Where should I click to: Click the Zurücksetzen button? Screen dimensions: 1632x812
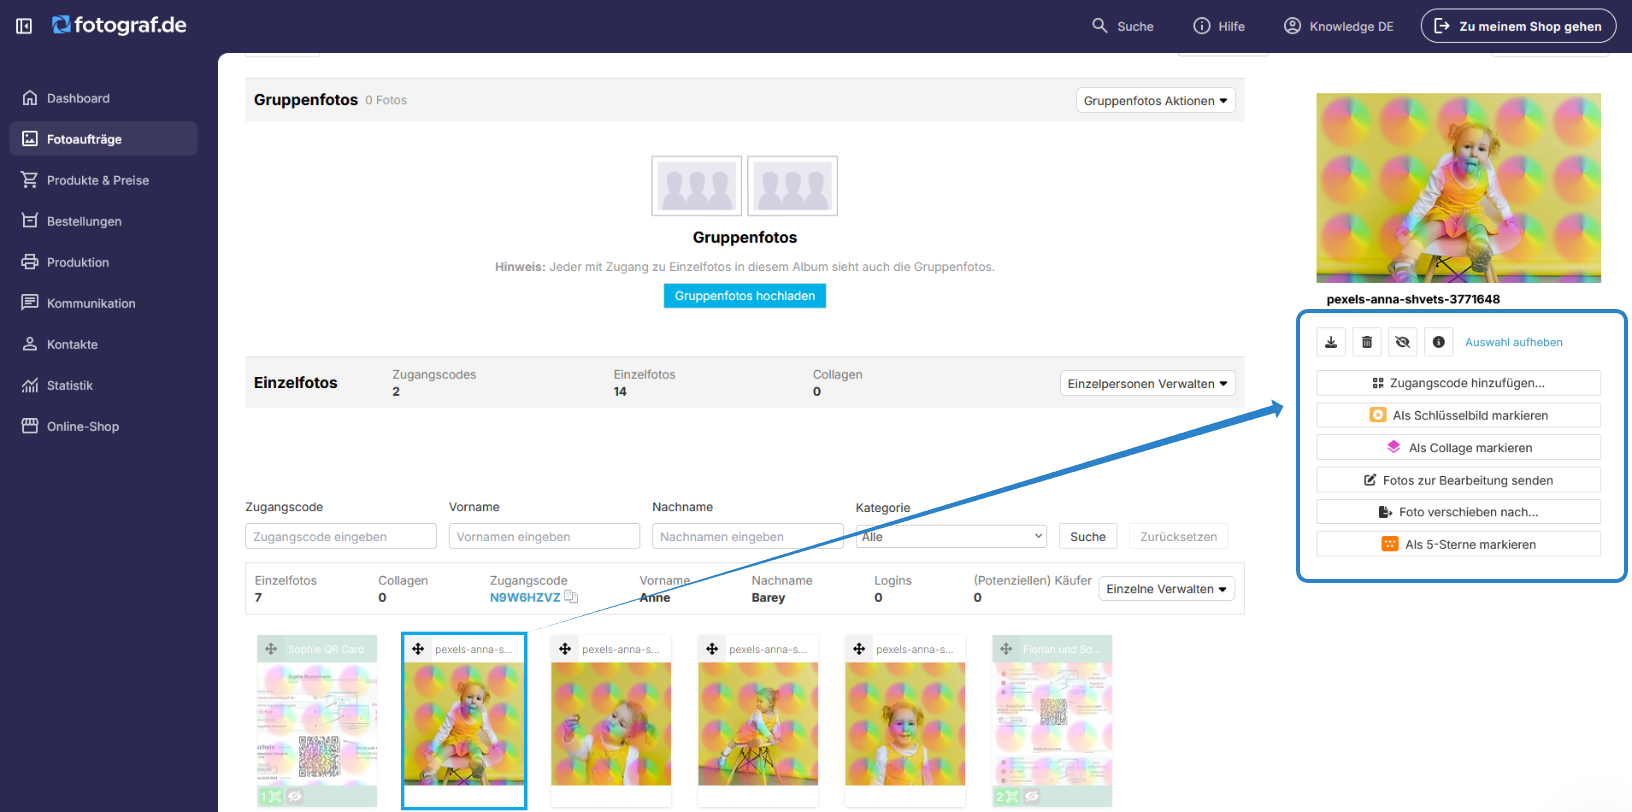tap(1179, 537)
